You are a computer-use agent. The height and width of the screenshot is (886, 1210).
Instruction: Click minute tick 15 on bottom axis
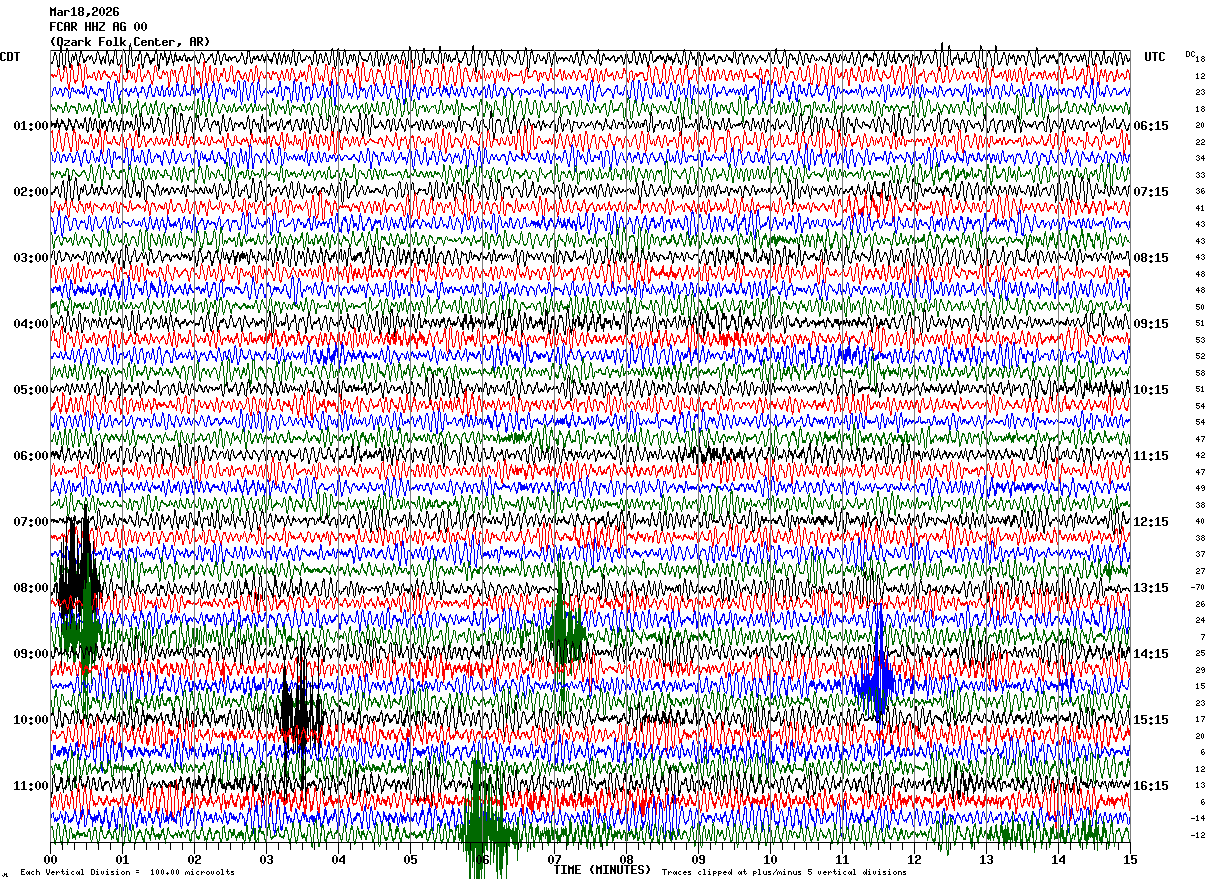[x=1130, y=859]
